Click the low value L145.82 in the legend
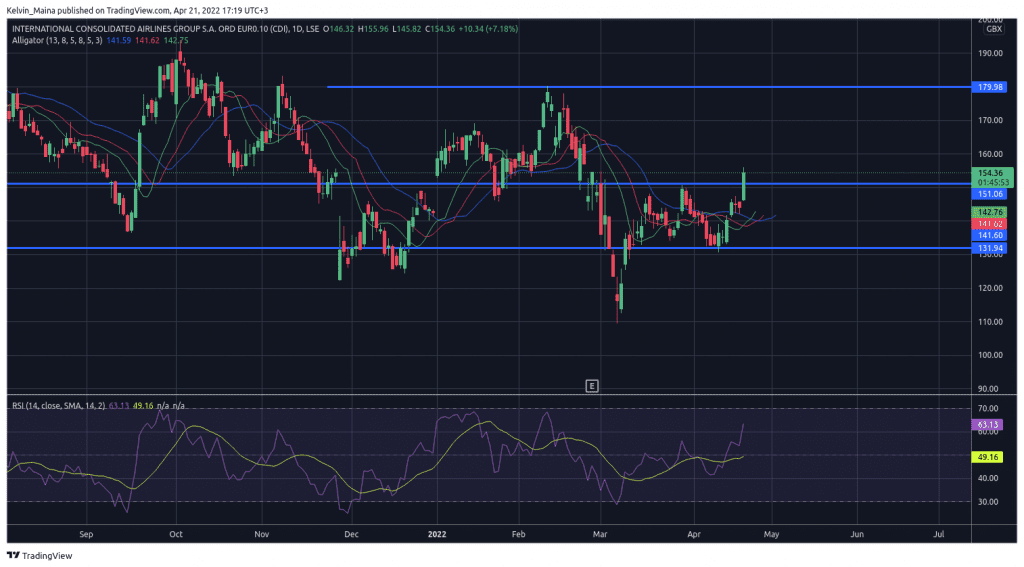 pyautogui.click(x=406, y=29)
